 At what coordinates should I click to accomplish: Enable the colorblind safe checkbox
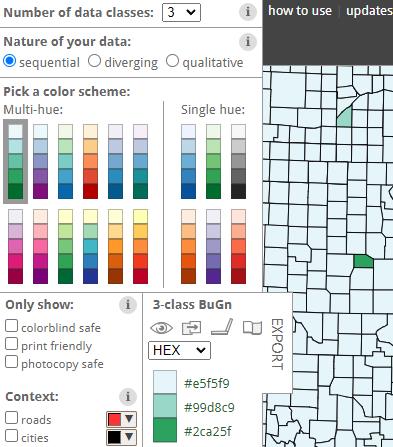tap(11, 326)
